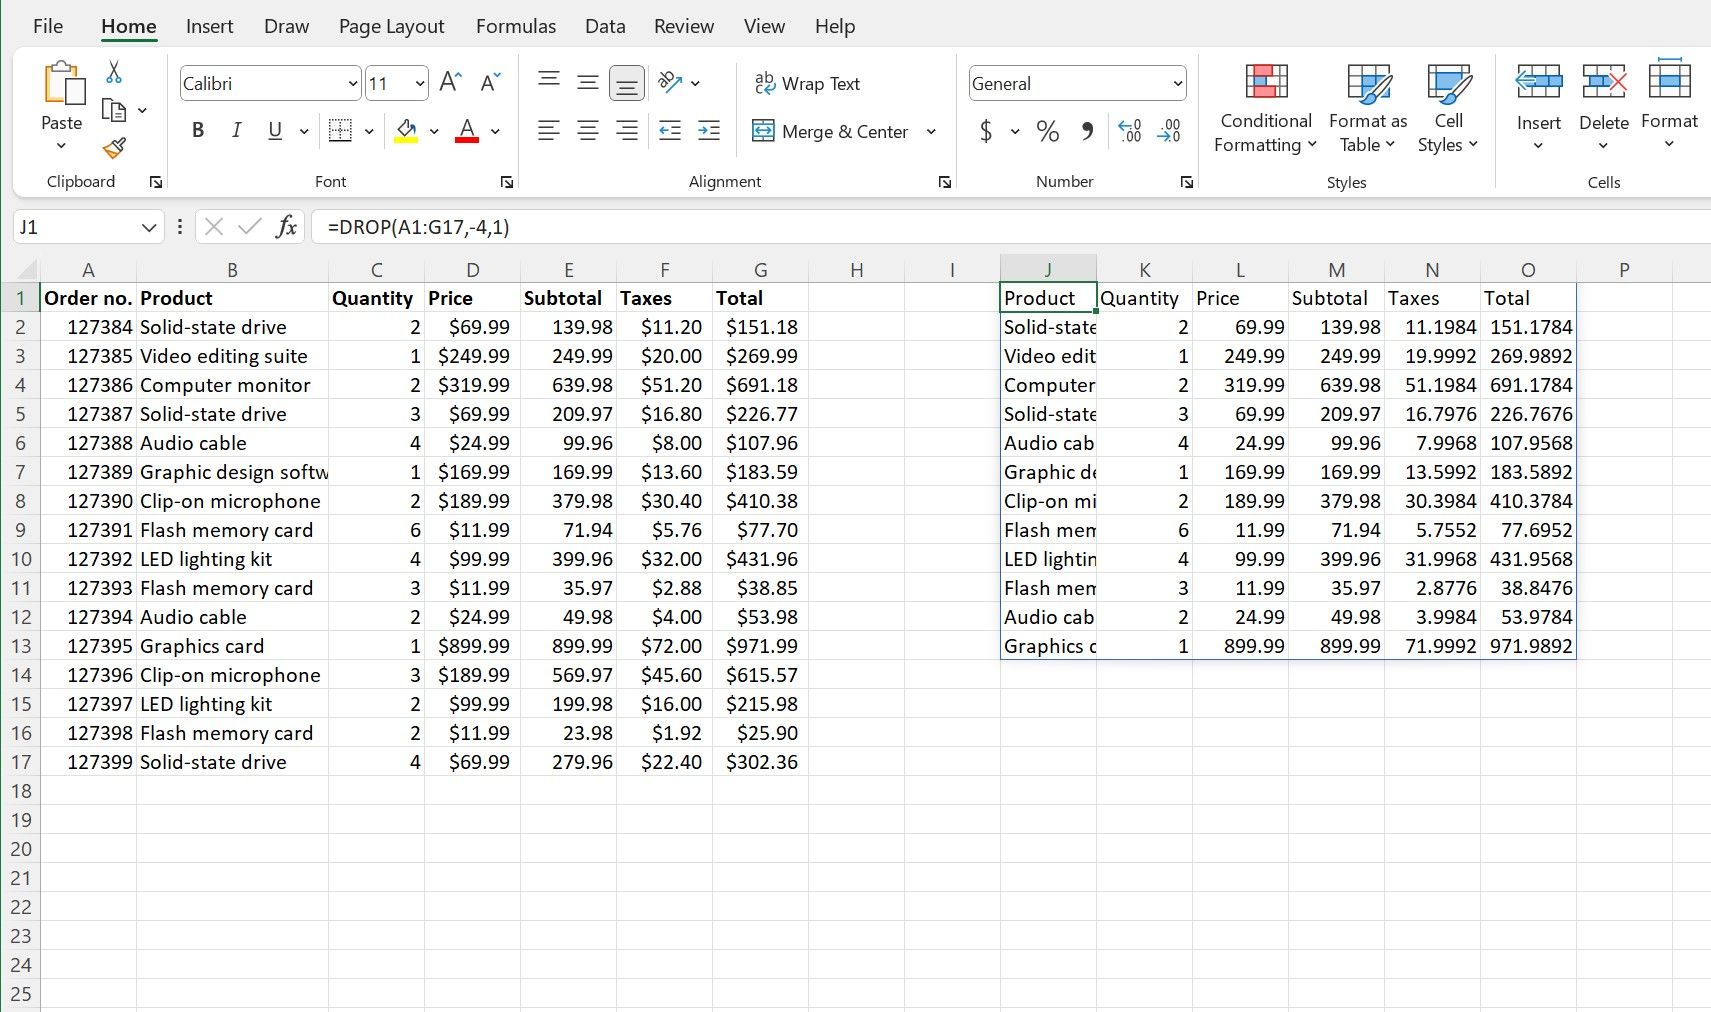
Task: Toggle bold formatting
Action: click(x=197, y=130)
